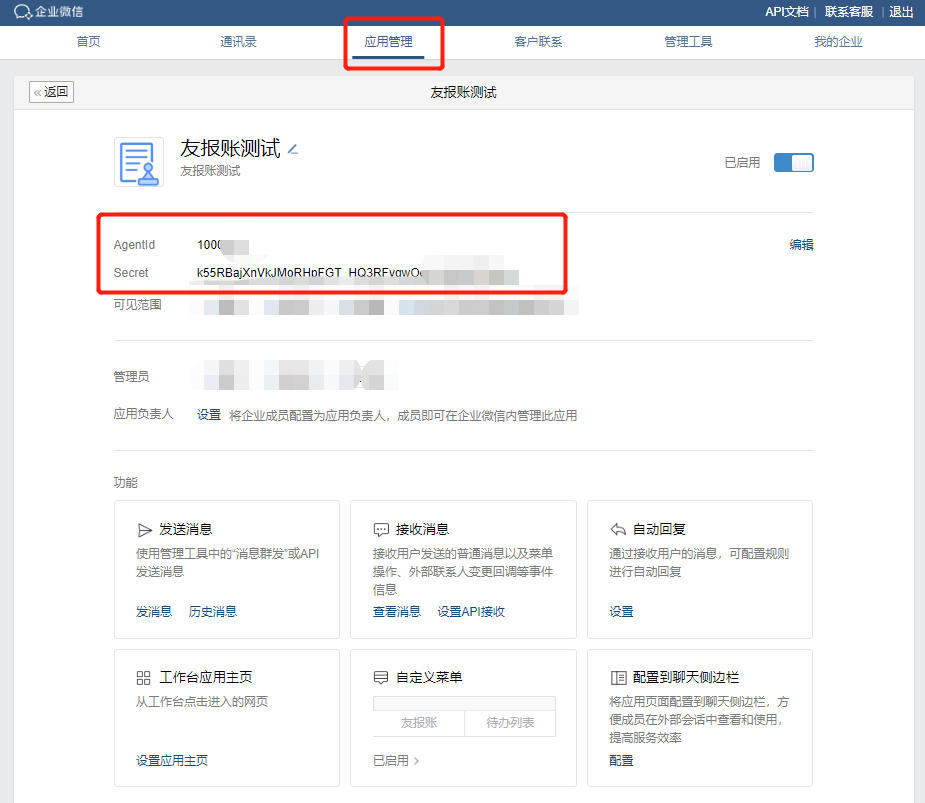Click the 查看消息 link
Screen dimensions: 925x803
pyautogui.click(x=397, y=612)
